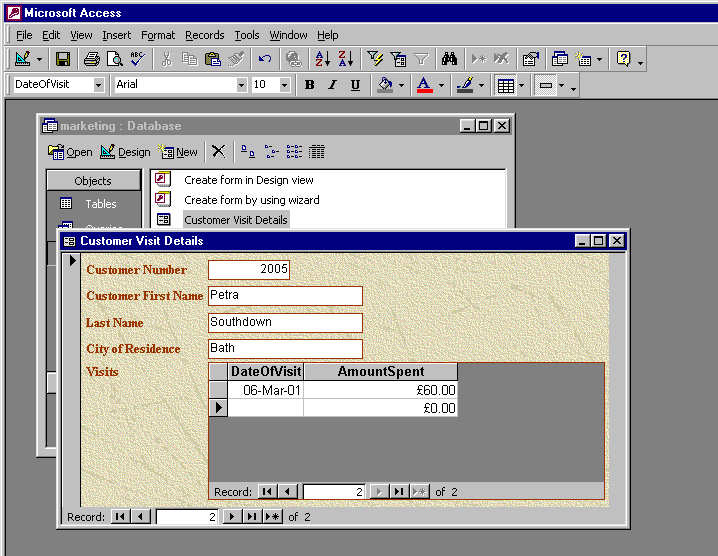The width and height of the screenshot is (718, 556).
Task: Click the Paste clipboard icon
Action: click(212, 59)
